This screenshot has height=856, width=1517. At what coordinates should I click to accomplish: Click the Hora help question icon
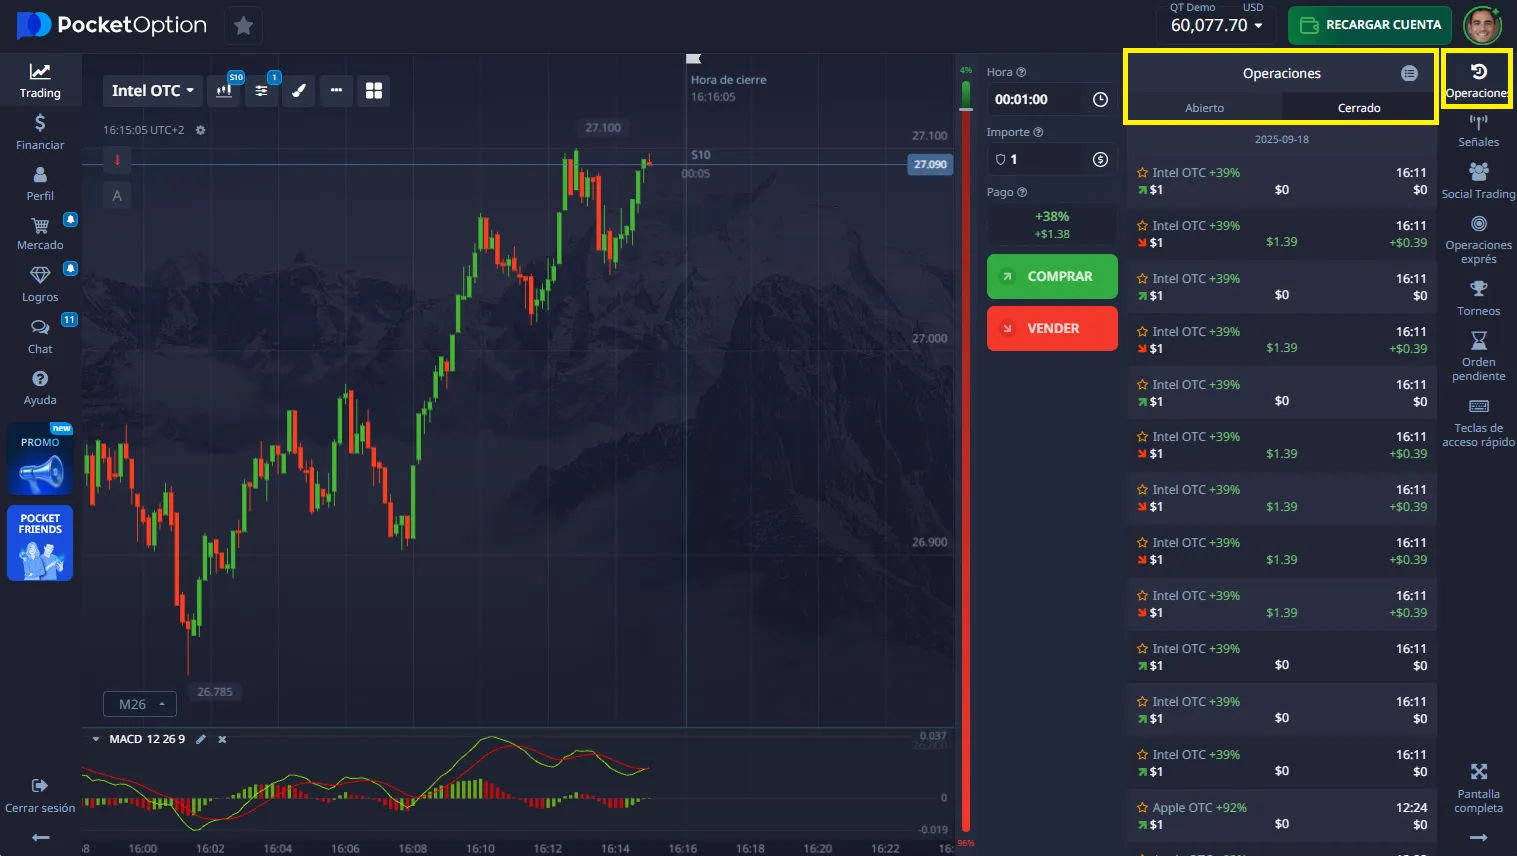tap(1021, 72)
